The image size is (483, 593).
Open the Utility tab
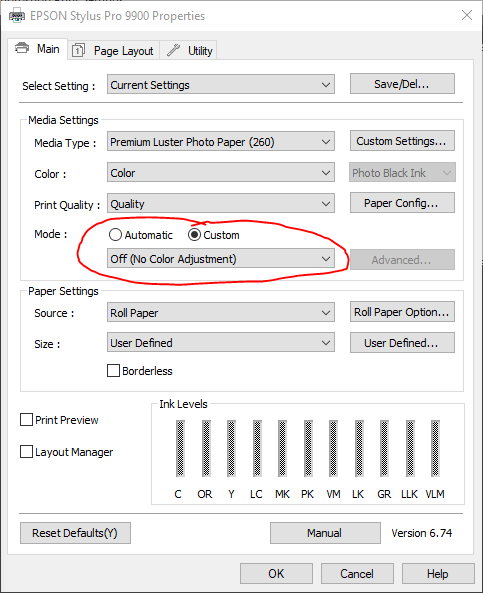click(x=188, y=50)
